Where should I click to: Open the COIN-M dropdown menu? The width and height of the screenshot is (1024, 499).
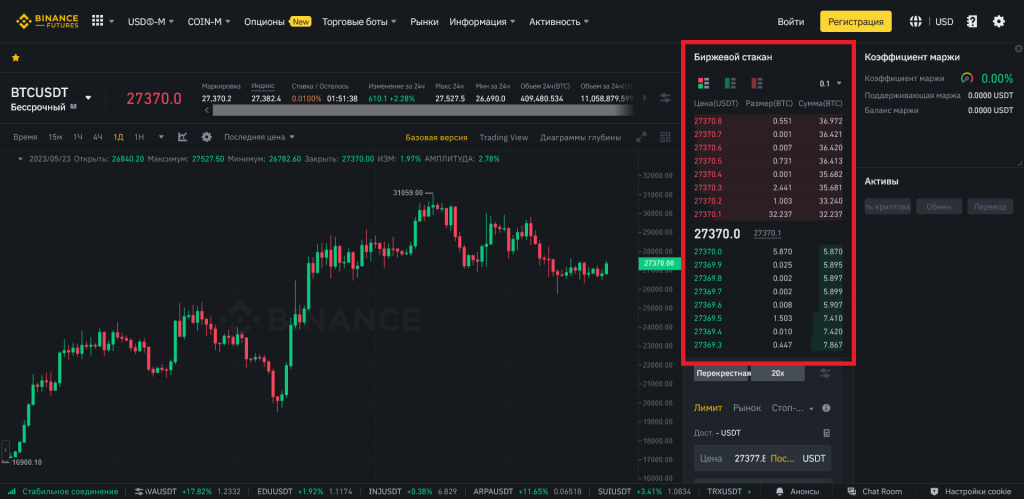(x=209, y=22)
